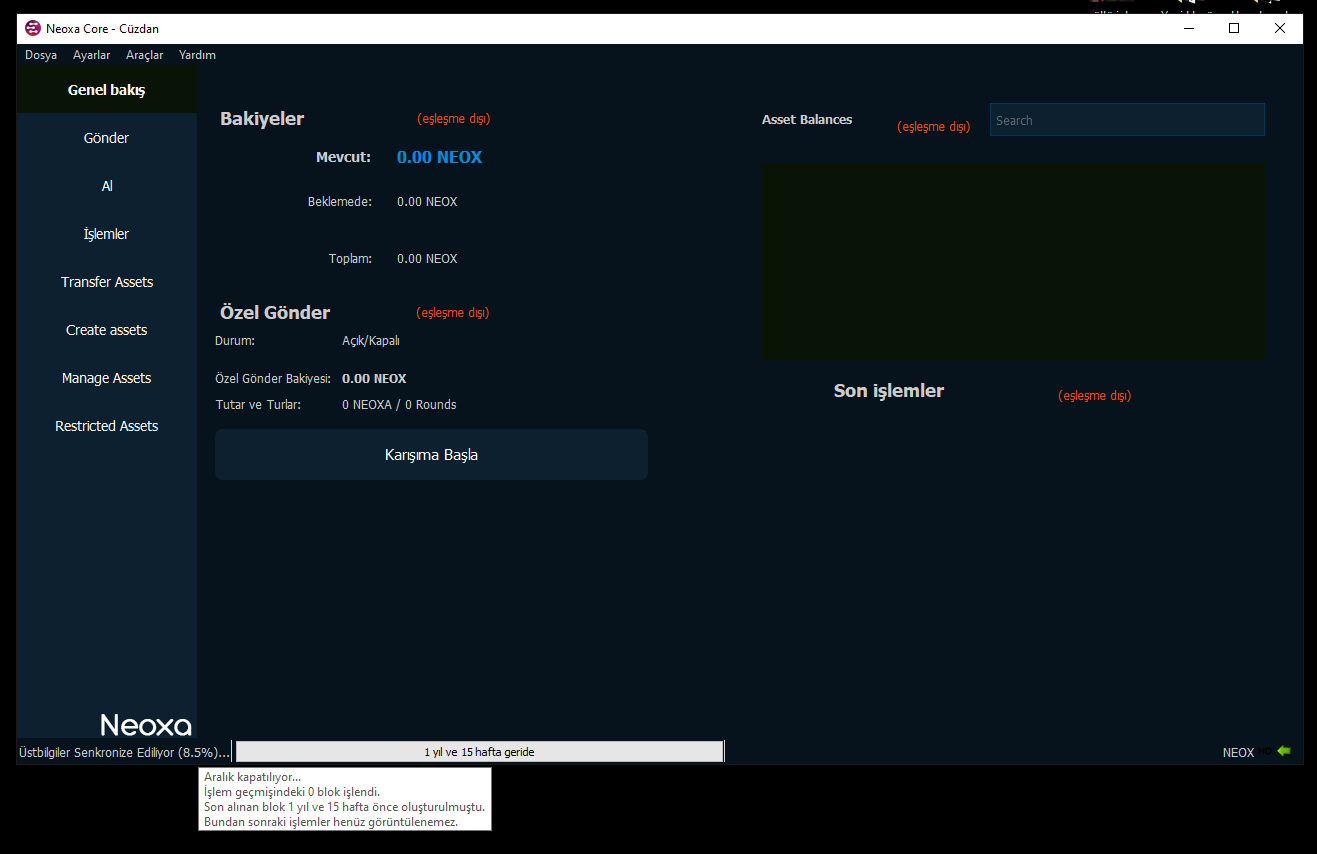Select Restricted Assets in sidebar

pos(107,426)
